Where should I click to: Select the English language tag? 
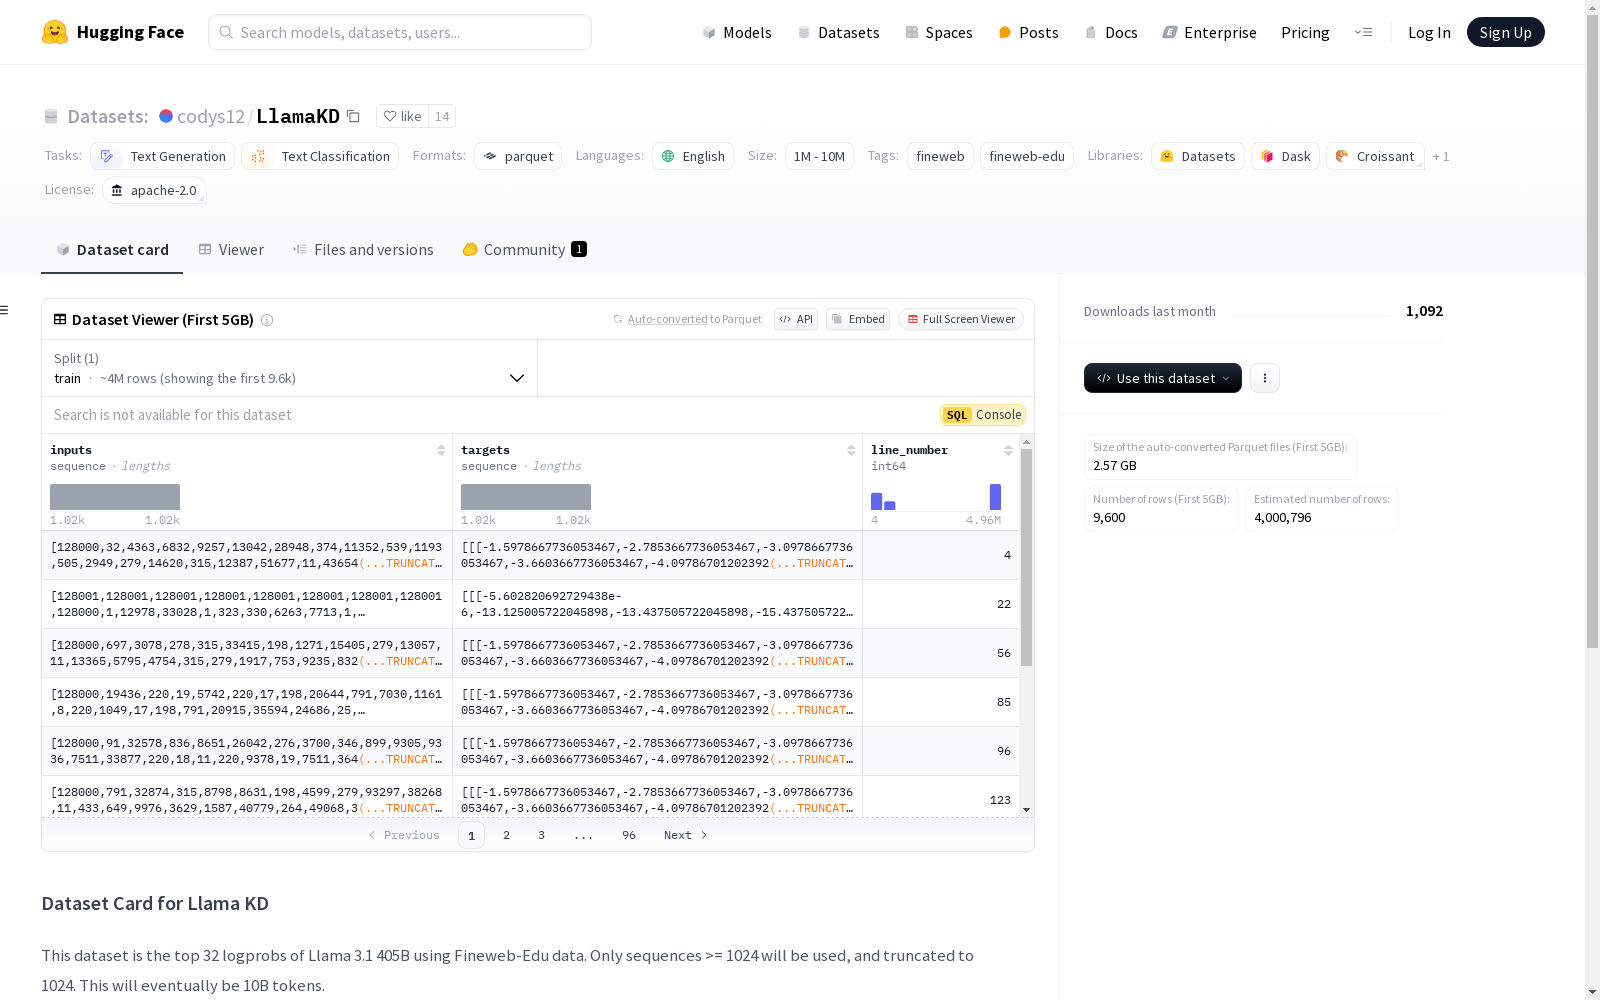pos(693,156)
